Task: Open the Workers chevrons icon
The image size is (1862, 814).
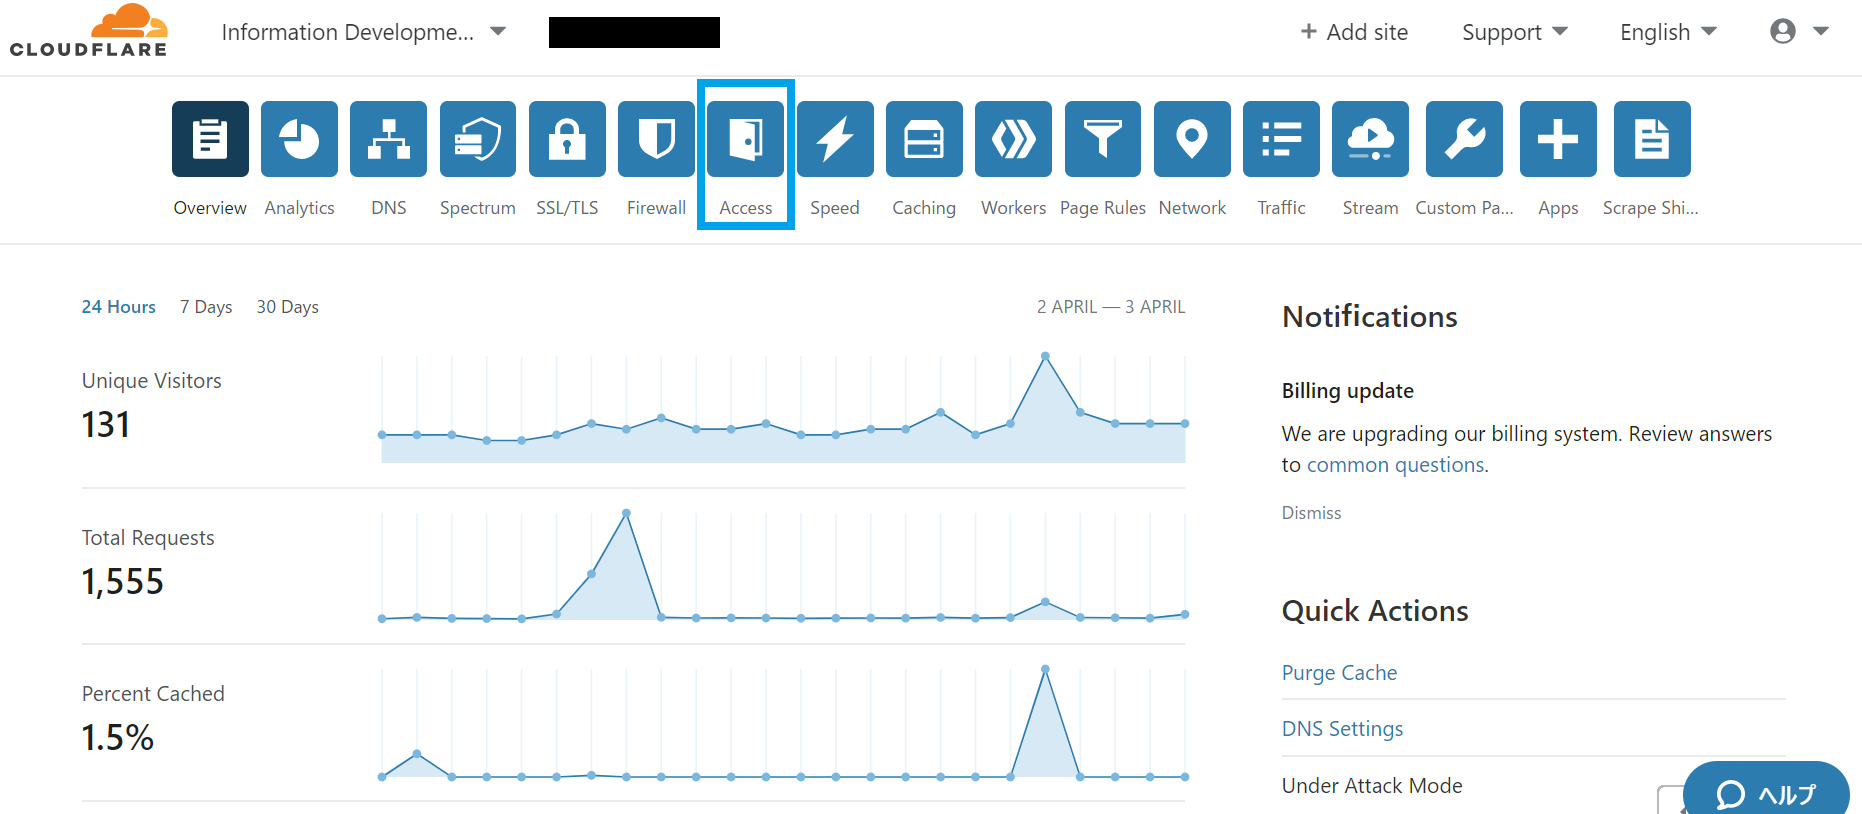Action: click(1013, 139)
